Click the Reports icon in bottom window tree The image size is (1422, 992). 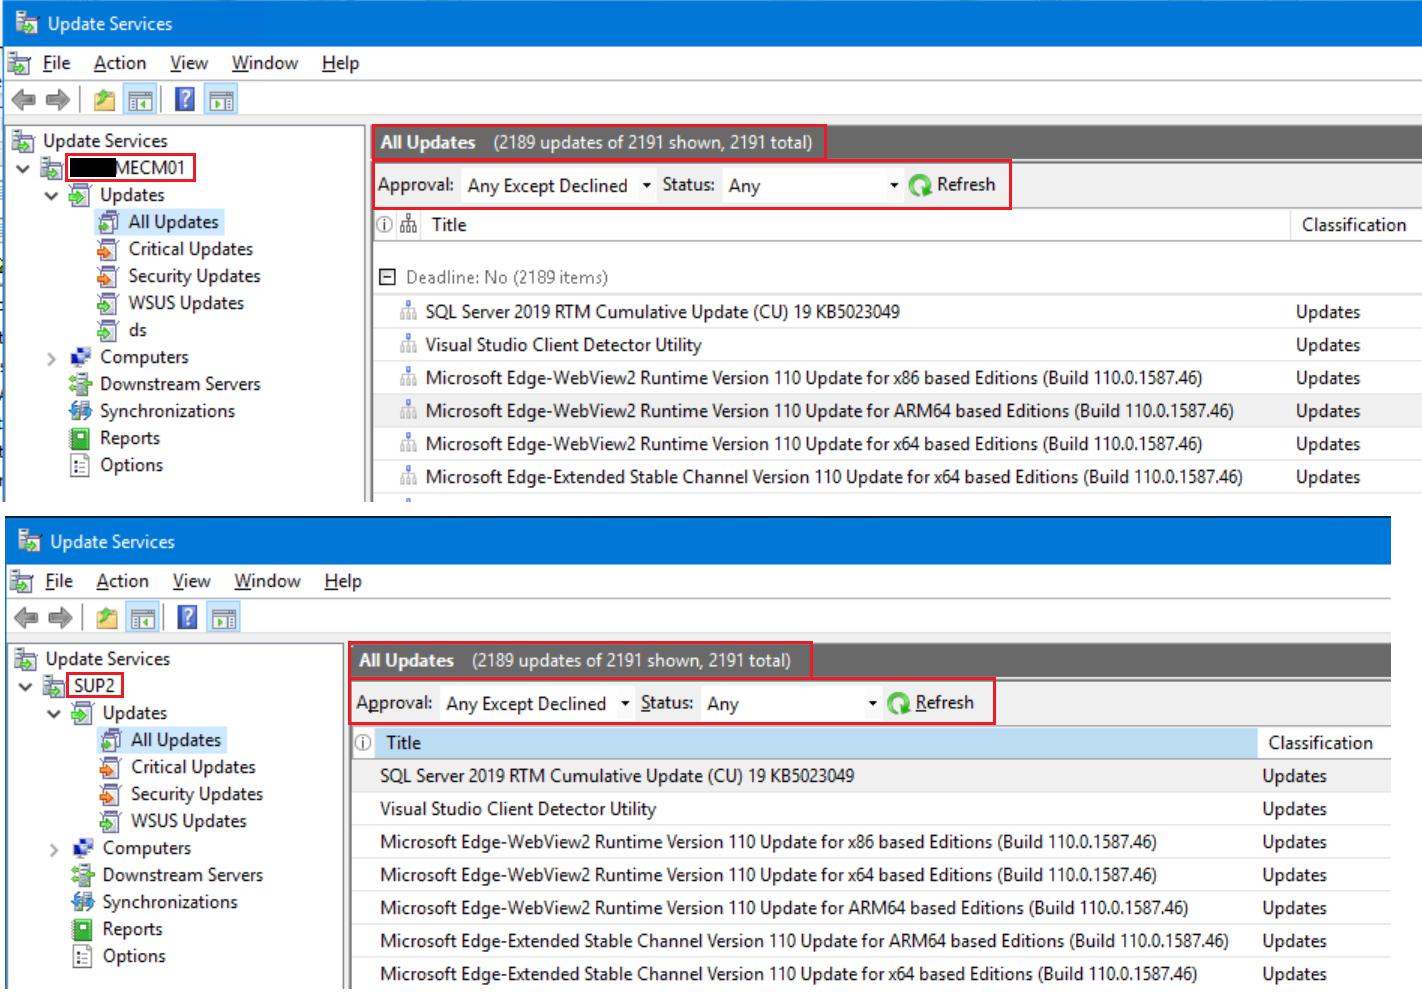tap(83, 930)
